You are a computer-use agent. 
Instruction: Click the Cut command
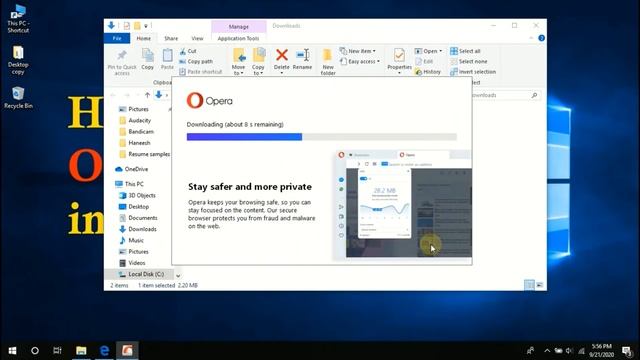(188, 51)
